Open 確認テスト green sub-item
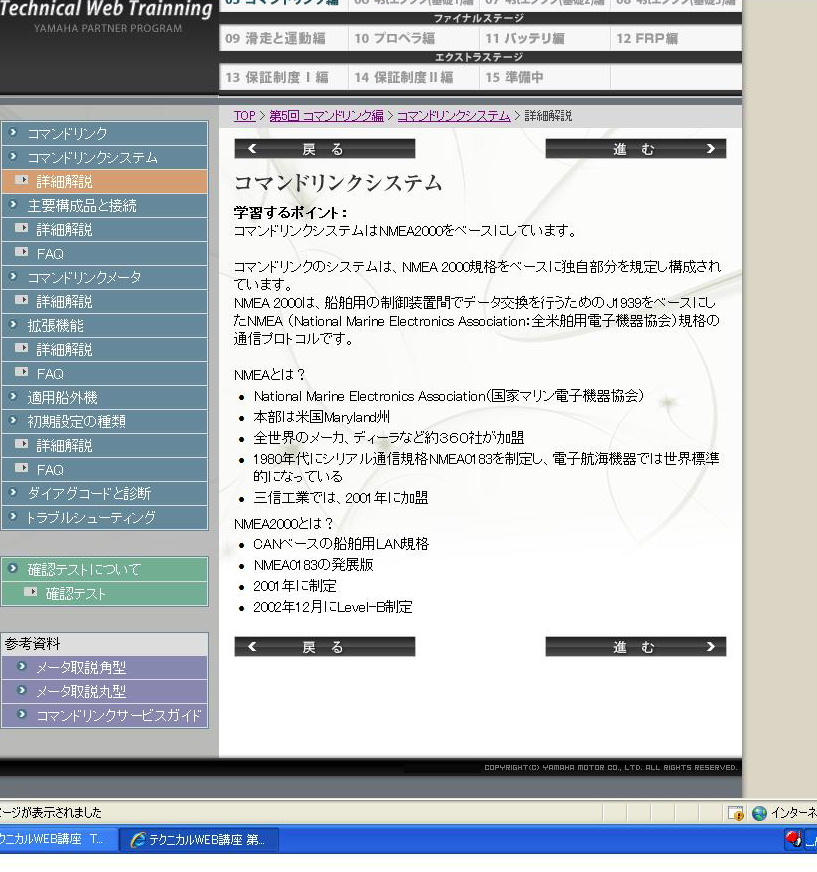817x872 pixels. [105, 593]
